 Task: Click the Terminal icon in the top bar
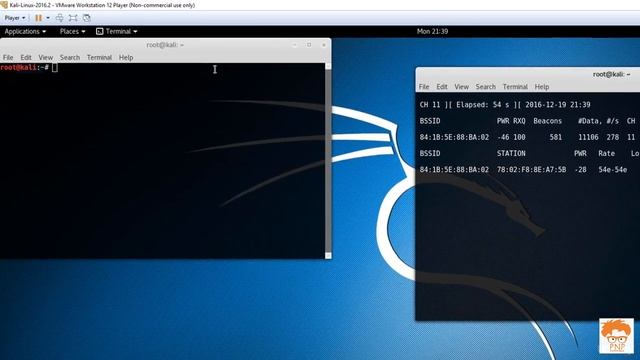coord(100,31)
